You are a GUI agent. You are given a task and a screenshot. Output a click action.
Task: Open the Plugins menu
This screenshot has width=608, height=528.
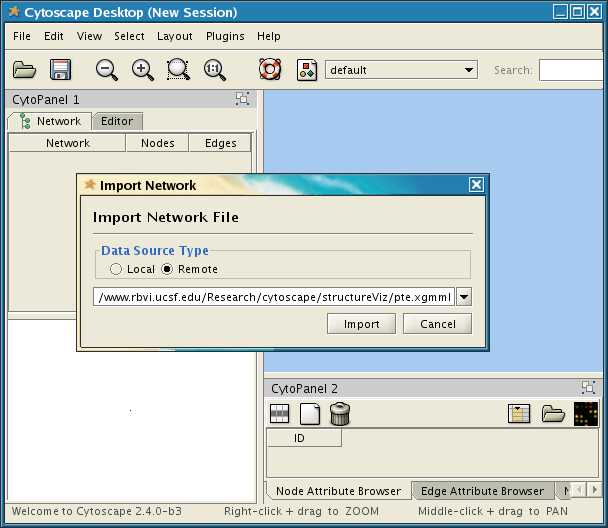(225, 36)
